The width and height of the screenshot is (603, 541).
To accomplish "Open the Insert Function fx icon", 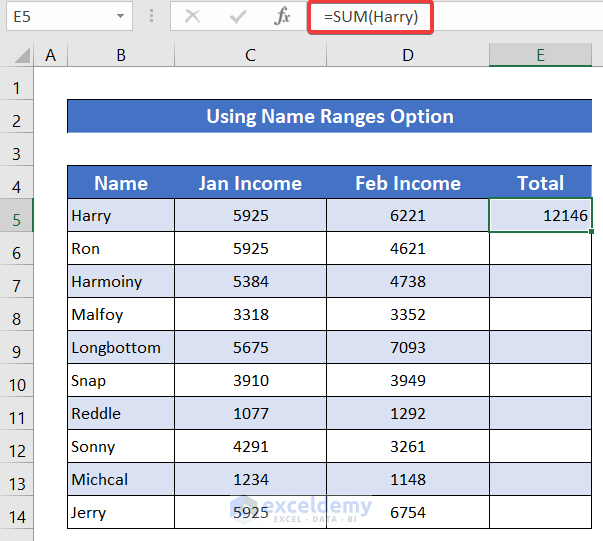I will (283, 17).
